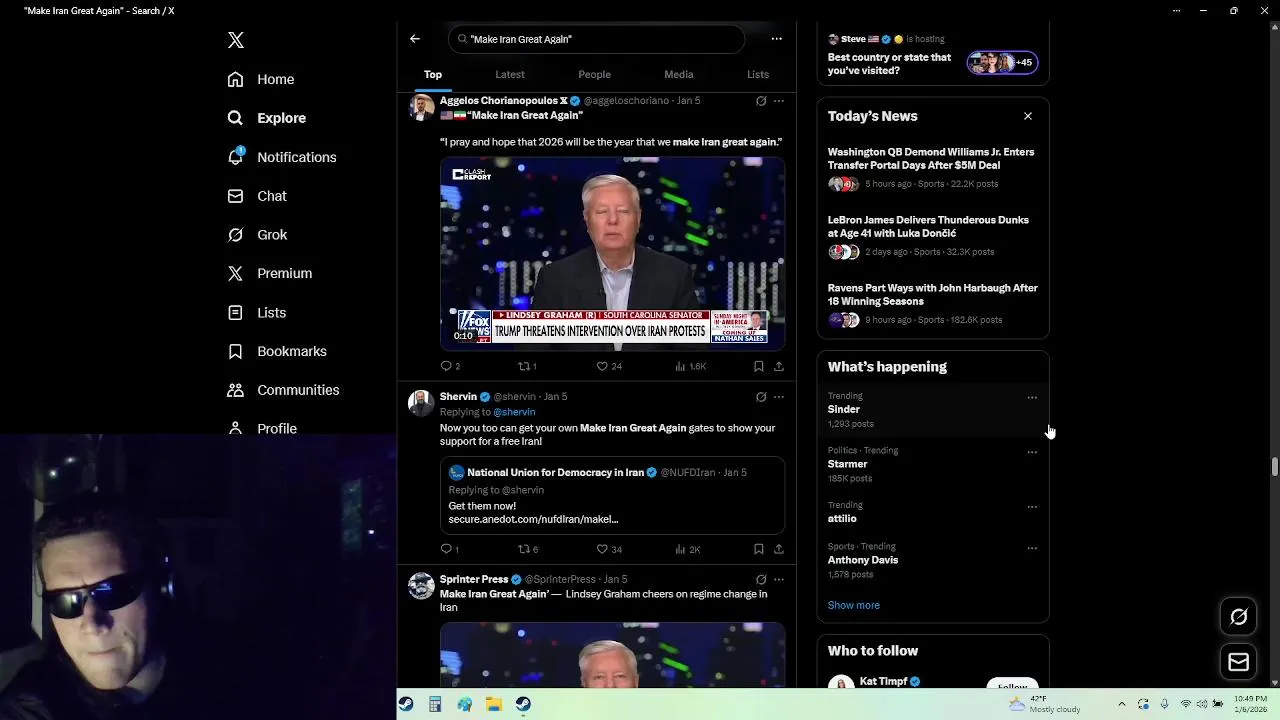Viewport: 1280px width, 720px height.
Task: Open the Explore page
Action: pos(267,118)
